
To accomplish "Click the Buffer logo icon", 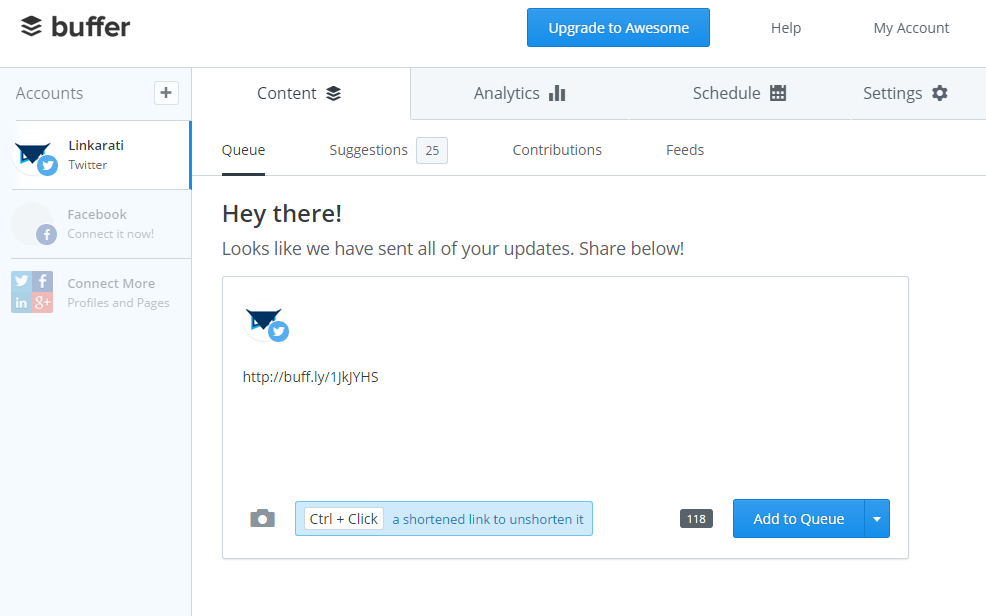I will click(x=32, y=27).
